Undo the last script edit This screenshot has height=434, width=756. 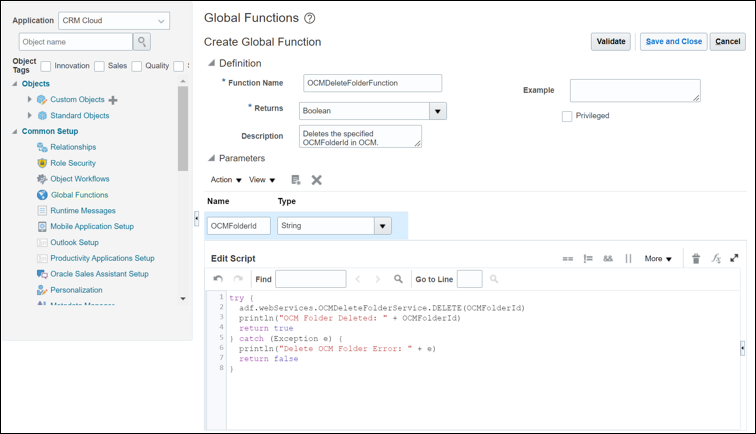click(x=218, y=279)
